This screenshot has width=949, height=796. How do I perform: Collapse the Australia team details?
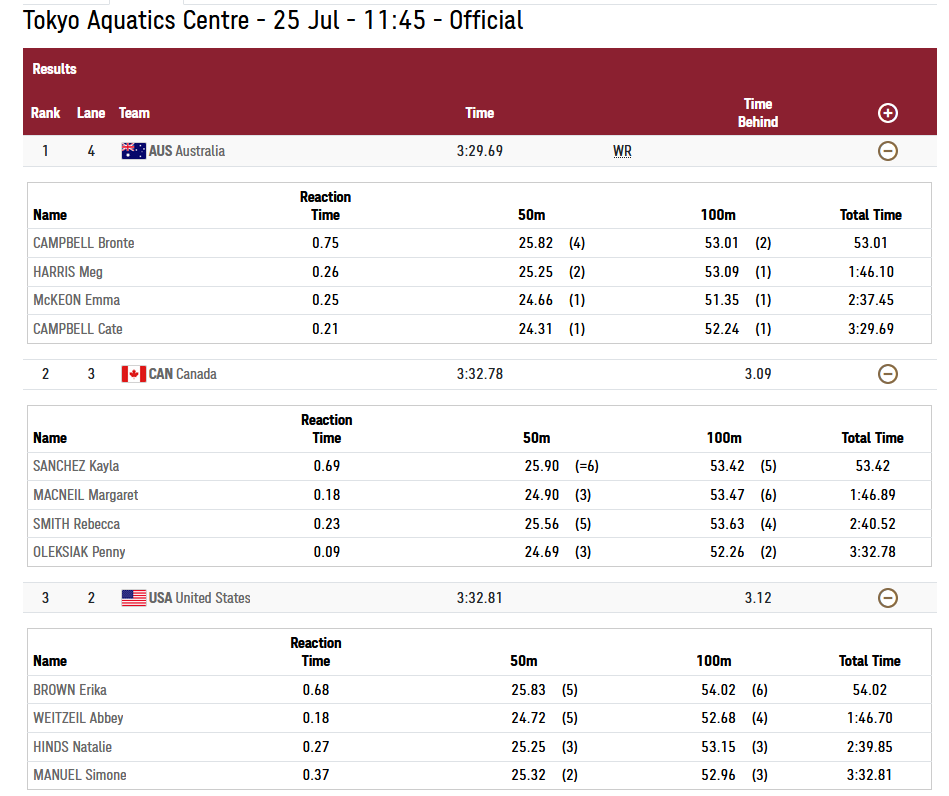[x=887, y=151]
